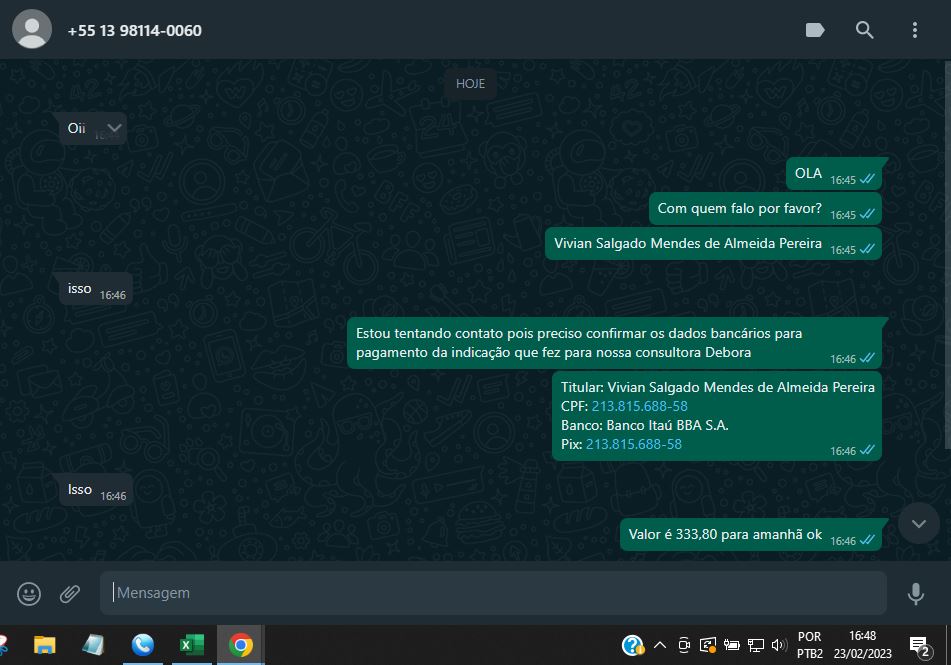Click the paperclip attach icon
This screenshot has height=665, width=951.
click(x=69, y=593)
